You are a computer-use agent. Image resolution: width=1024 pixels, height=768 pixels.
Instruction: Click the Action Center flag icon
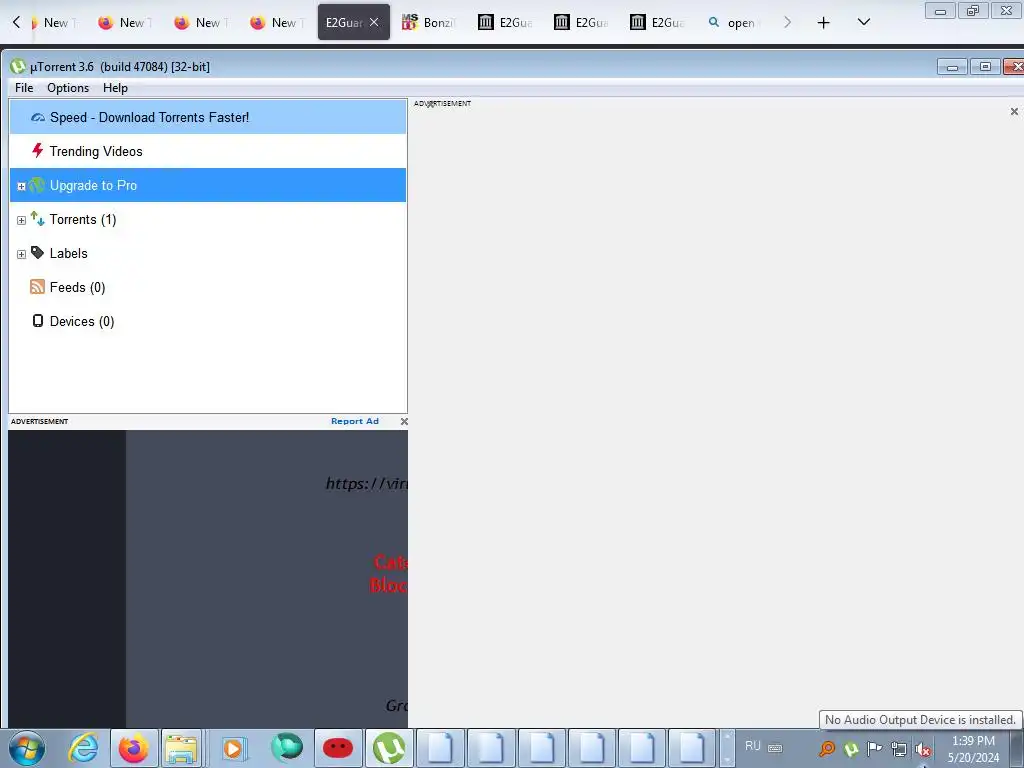pyautogui.click(x=874, y=748)
